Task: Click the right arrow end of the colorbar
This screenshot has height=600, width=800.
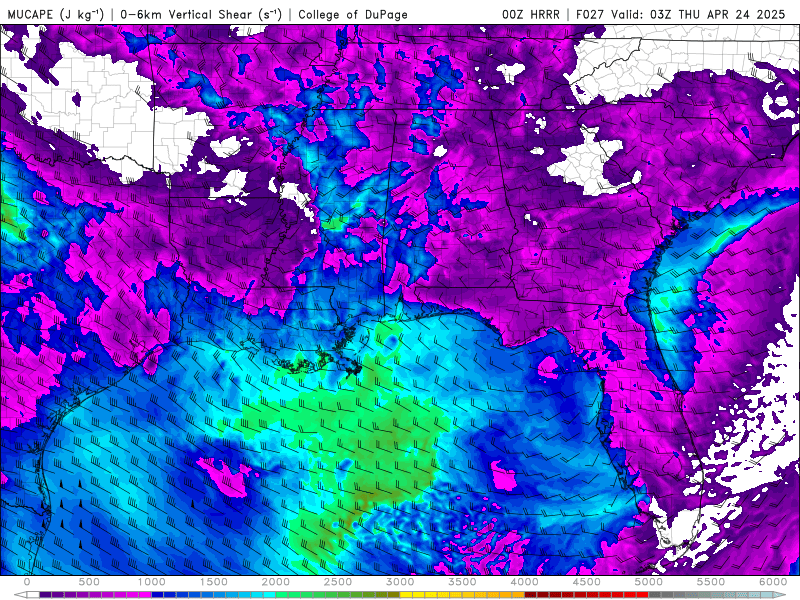Action: tap(780, 595)
